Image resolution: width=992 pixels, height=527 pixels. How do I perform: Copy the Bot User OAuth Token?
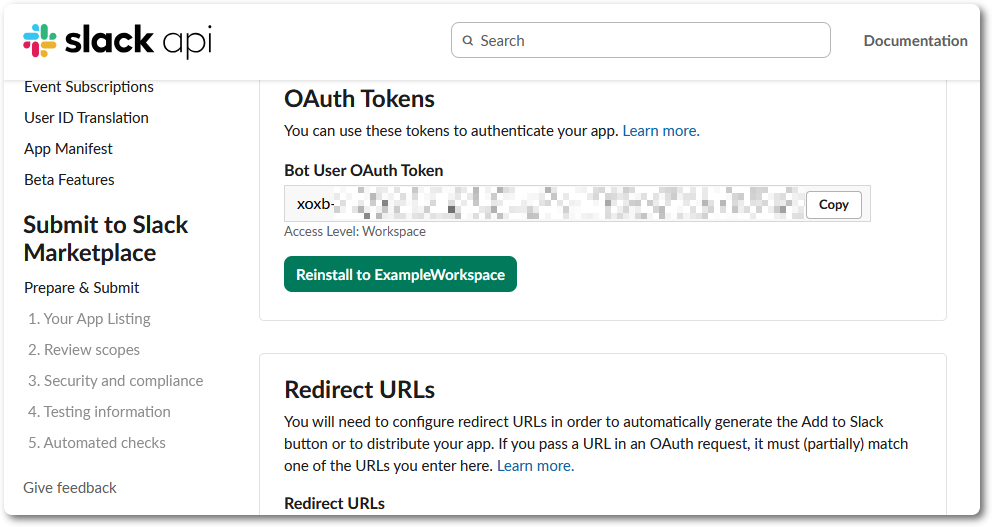click(833, 204)
